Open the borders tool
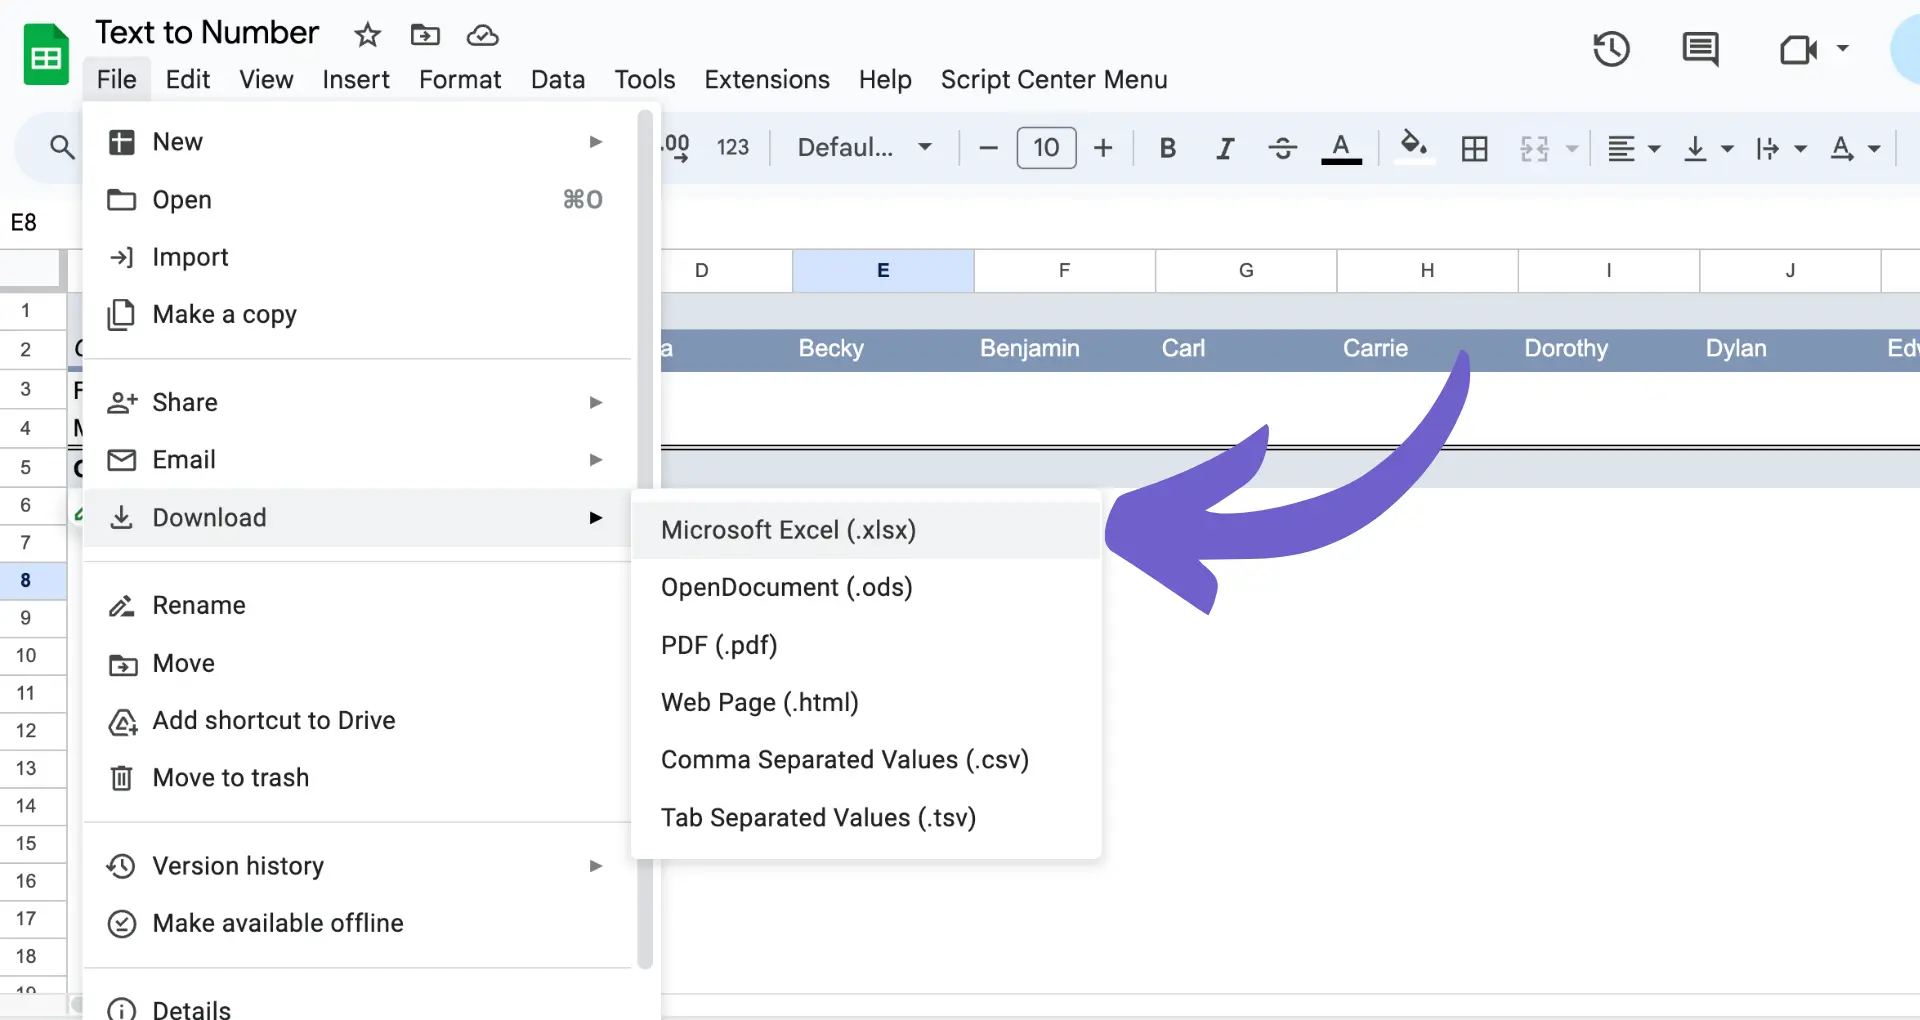This screenshot has height=1020, width=1920. click(x=1474, y=148)
